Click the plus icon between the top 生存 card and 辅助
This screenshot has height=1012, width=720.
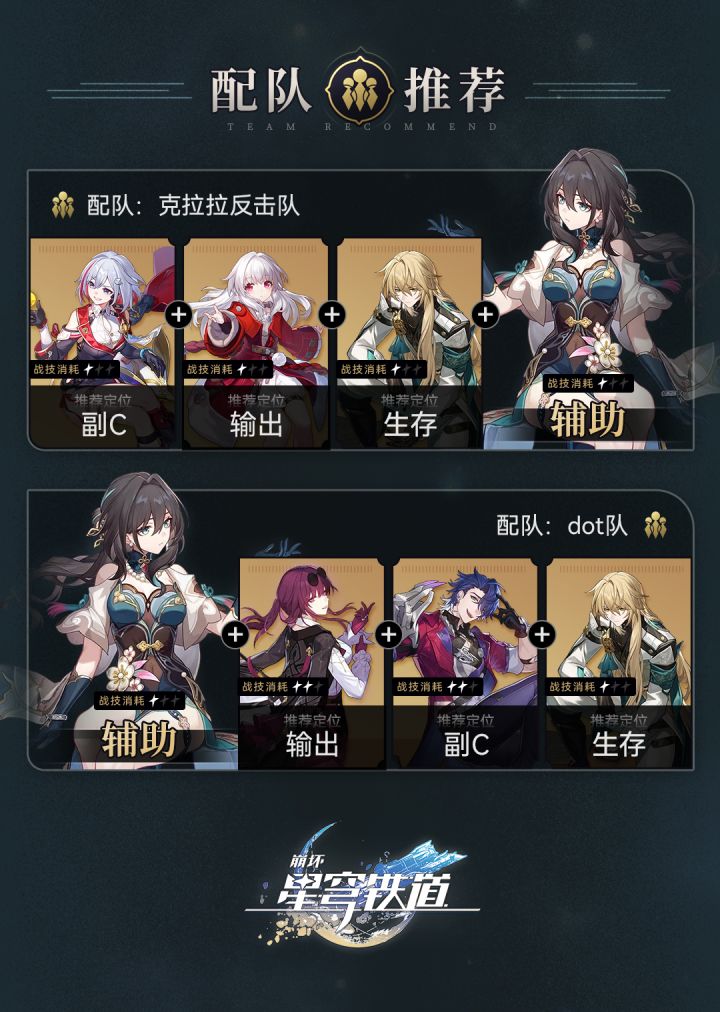pyautogui.click(x=485, y=315)
